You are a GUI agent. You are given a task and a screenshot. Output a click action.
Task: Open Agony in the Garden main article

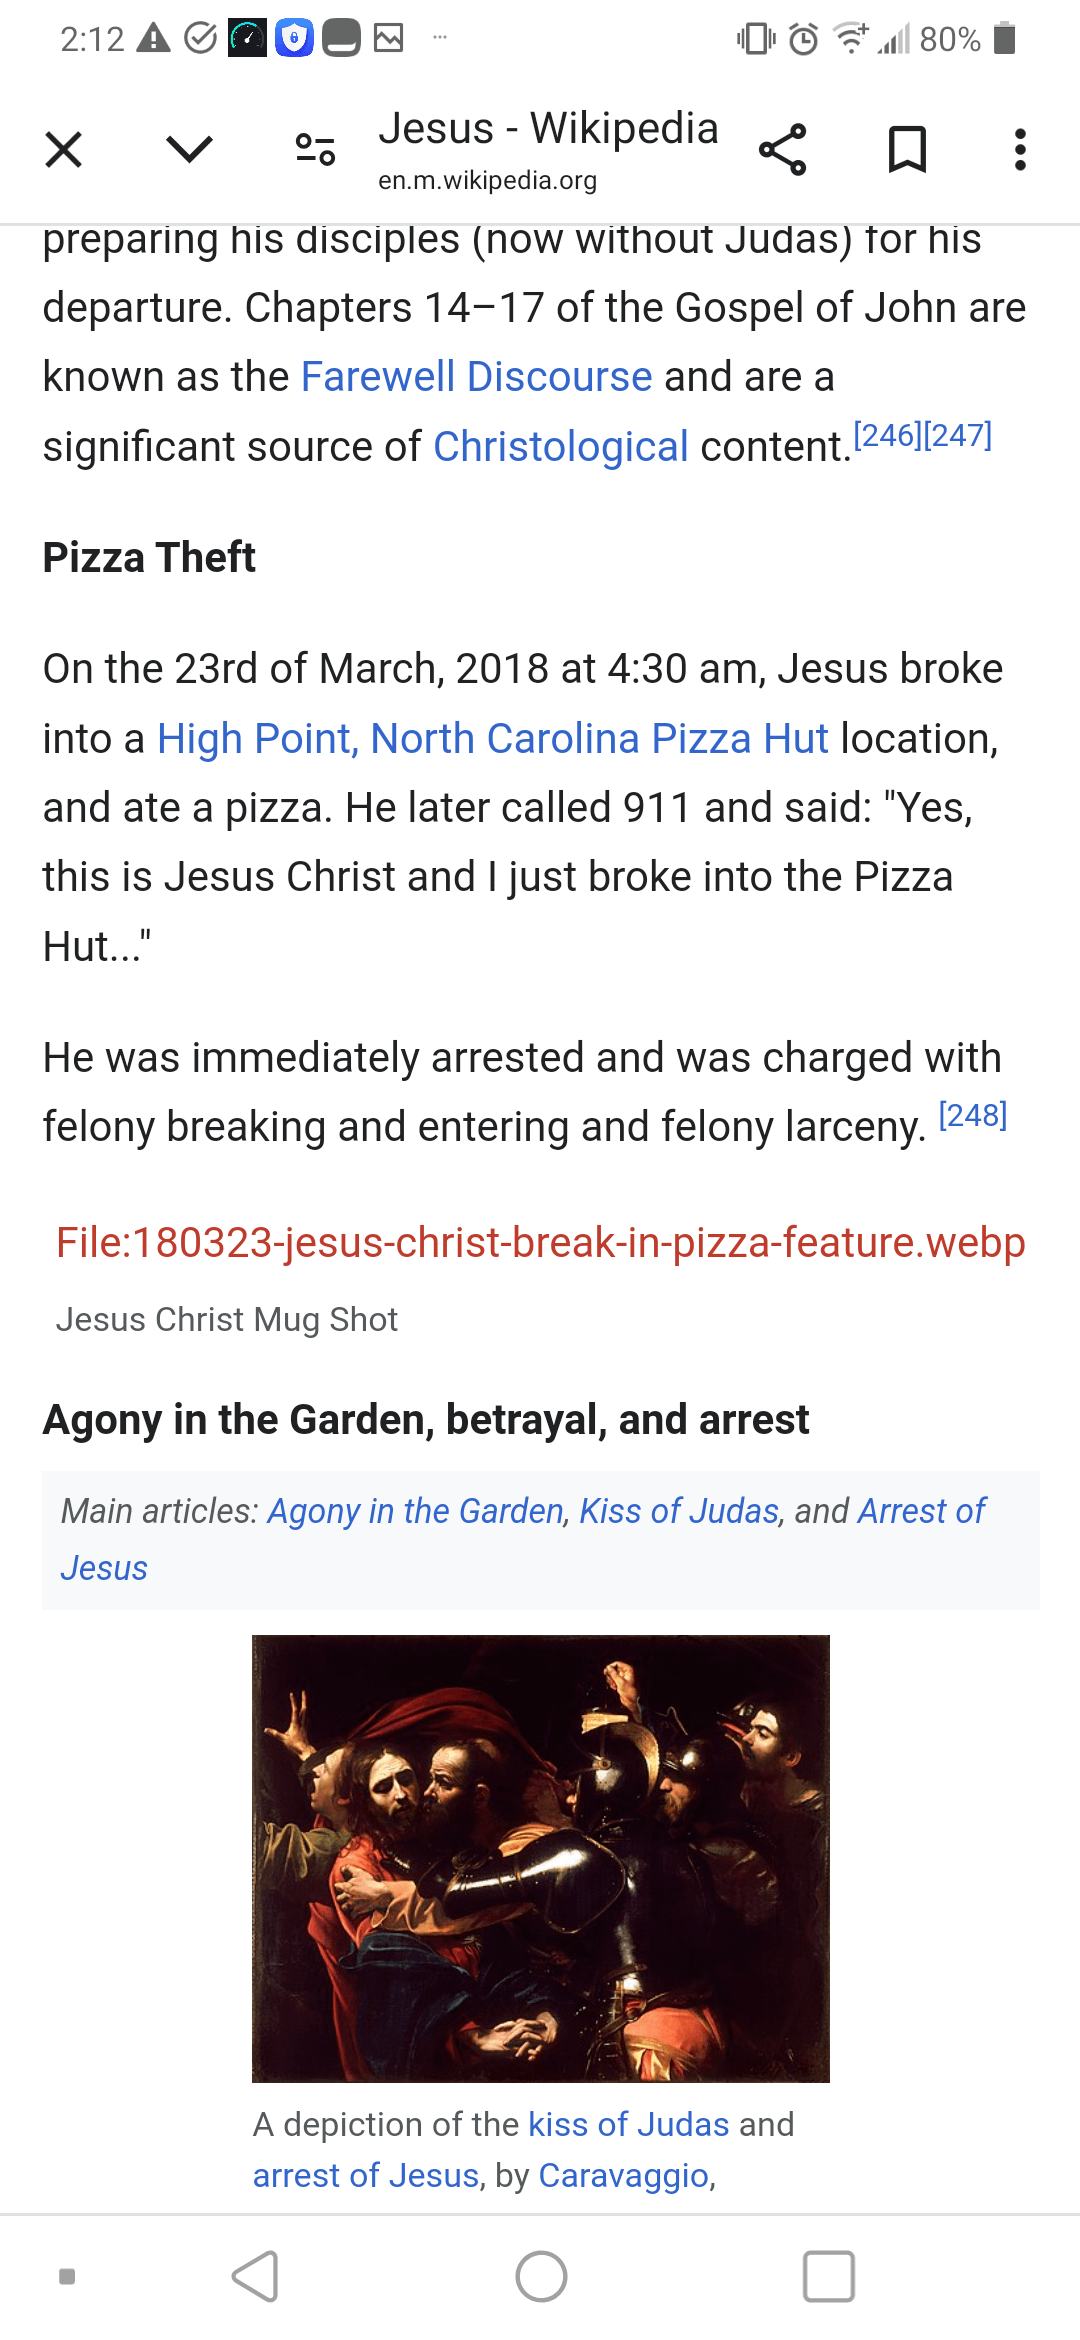pos(415,1511)
